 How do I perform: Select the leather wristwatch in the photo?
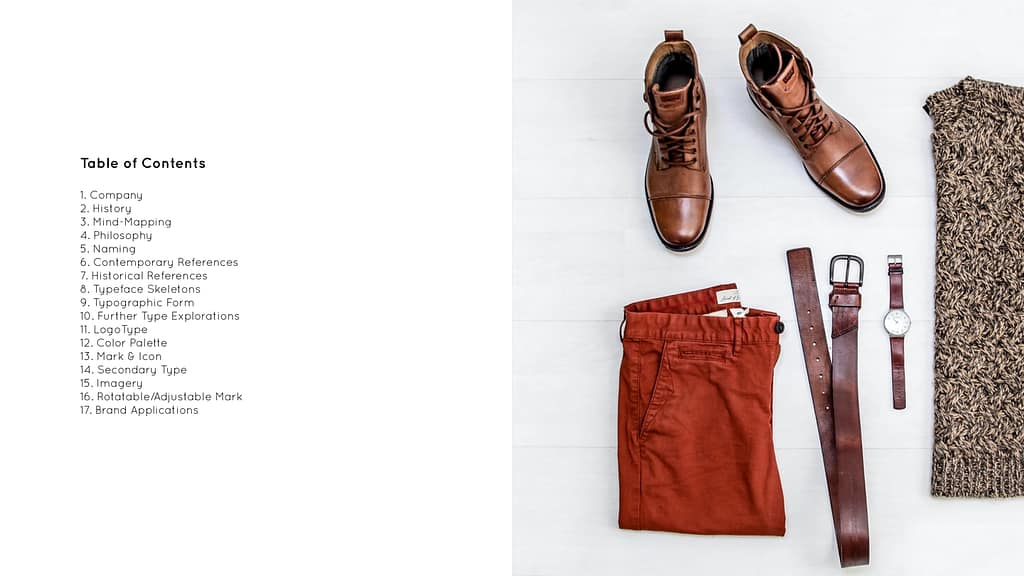click(x=897, y=332)
